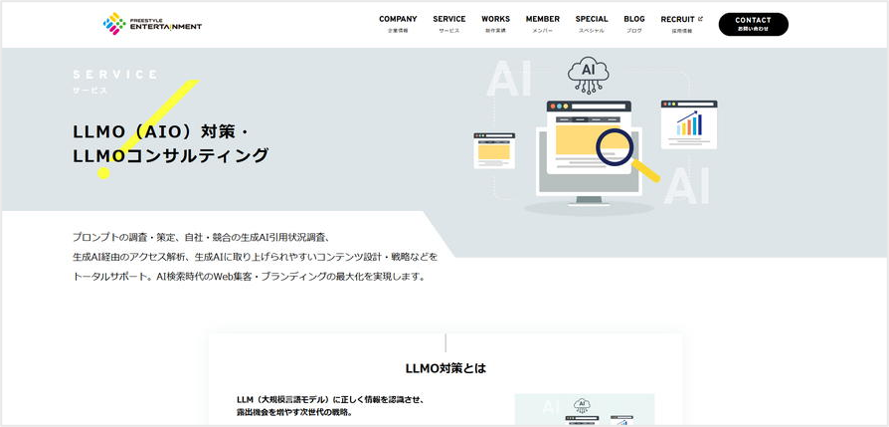Click the text LLM（大規模言語モデル）に正しく情報を認識させ、
The image size is (889, 427).
pyautogui.click(x=331, y=399)
